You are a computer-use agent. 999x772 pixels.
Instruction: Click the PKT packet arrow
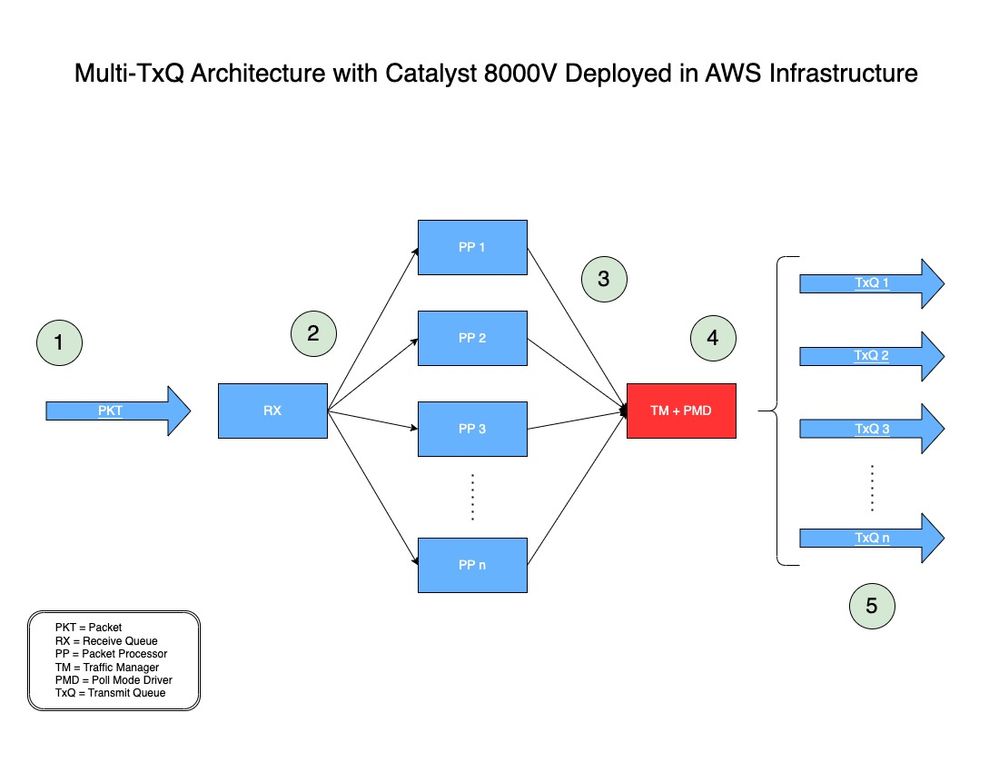click(x=118, y=411)
